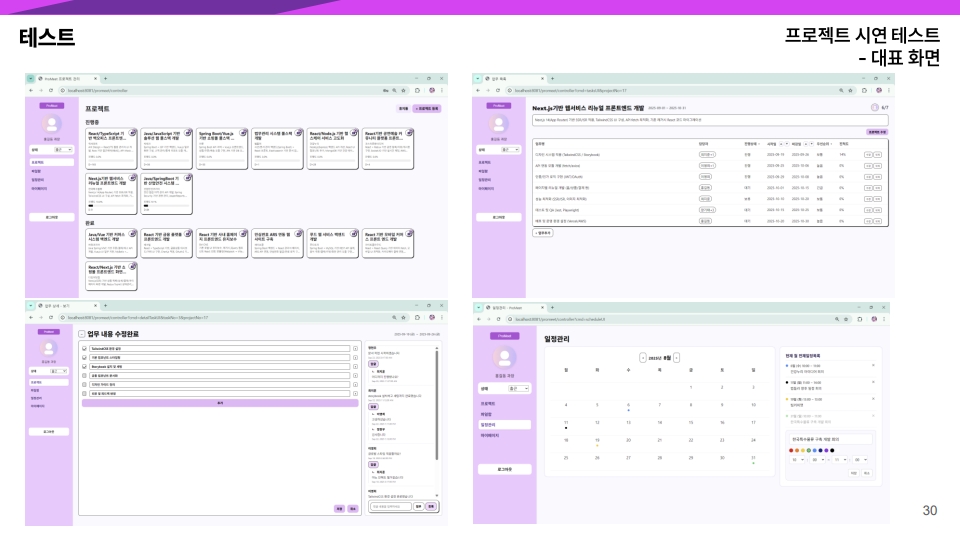Viewport: 960px width, 540px height.
Task: Click 프로젝트 등록 button in project list
Action: click(427, 108)
